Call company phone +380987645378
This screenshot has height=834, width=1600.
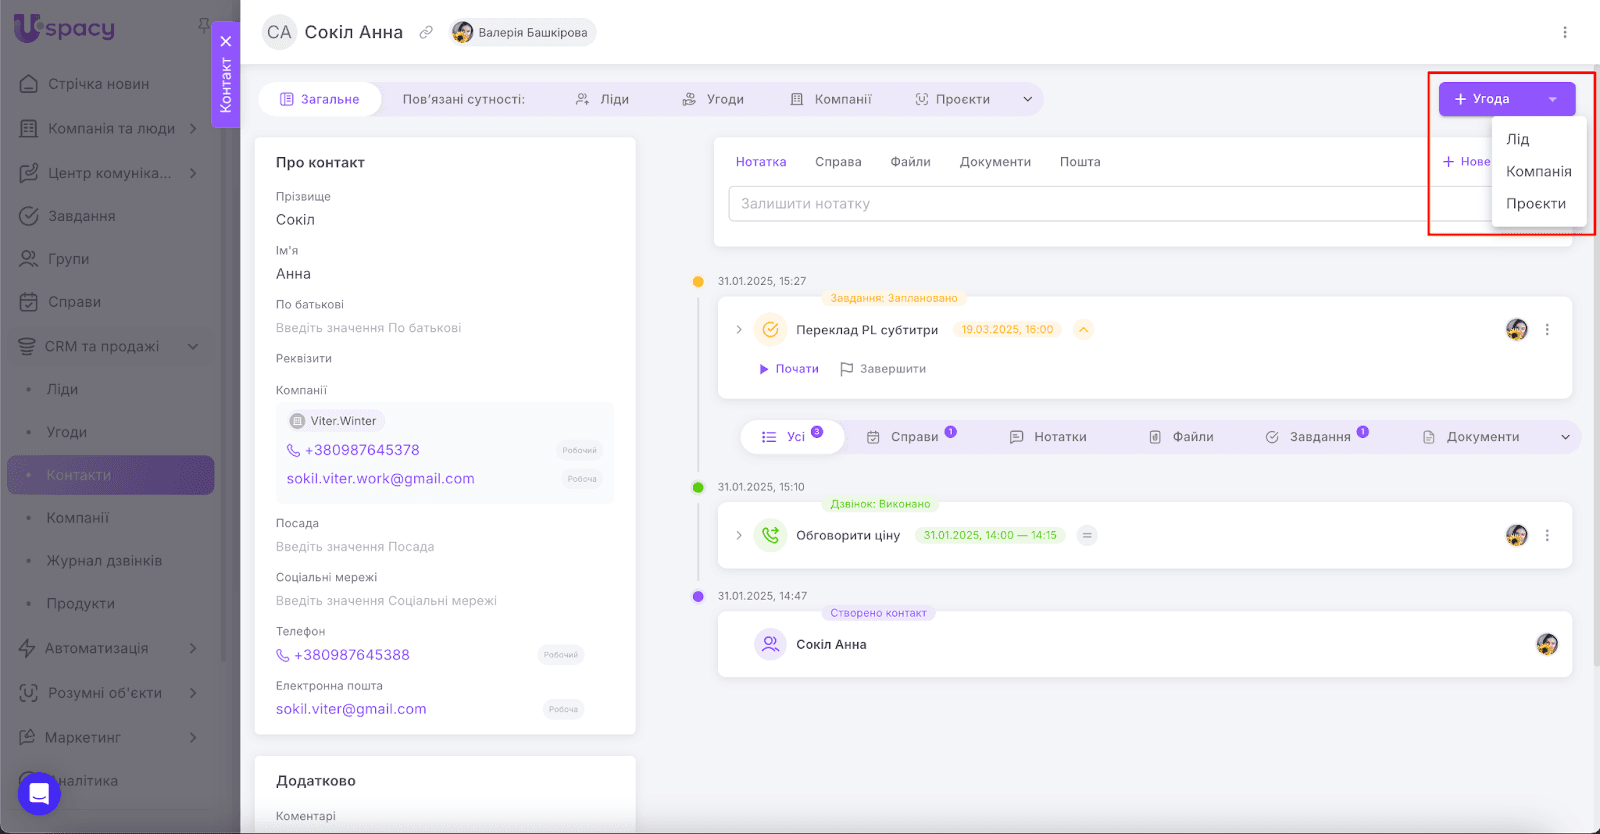[363, 450]
